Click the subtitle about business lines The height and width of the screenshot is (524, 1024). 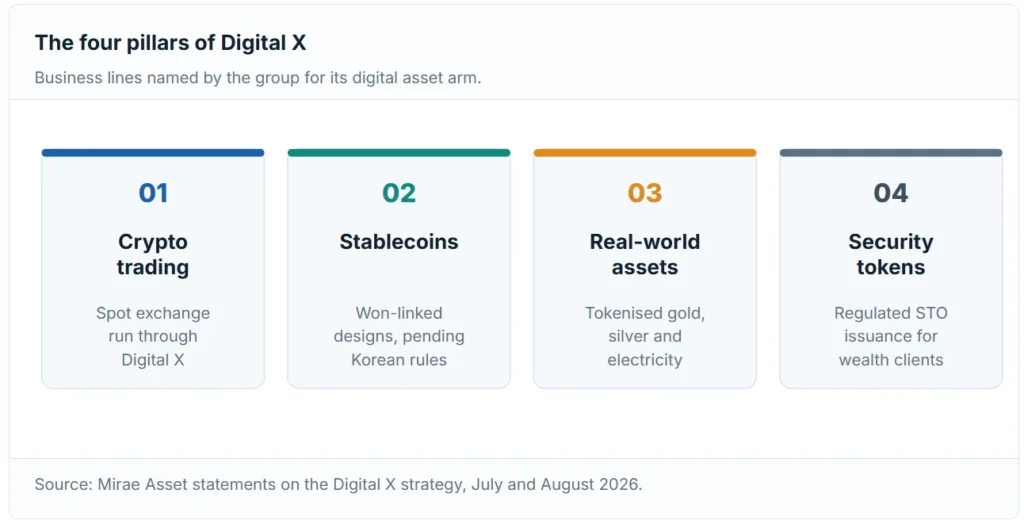258,78
